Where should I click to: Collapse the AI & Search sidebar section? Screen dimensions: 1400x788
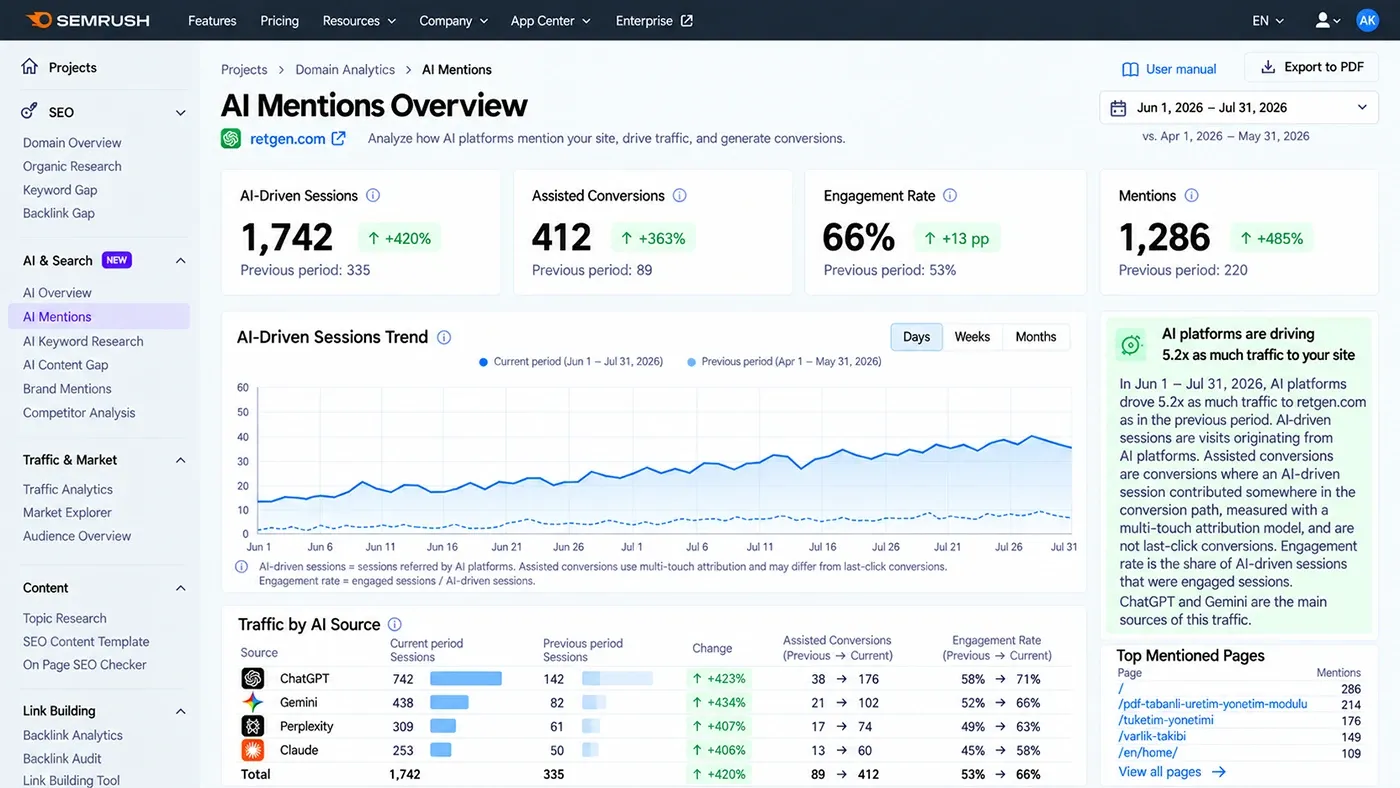point(181,261)
